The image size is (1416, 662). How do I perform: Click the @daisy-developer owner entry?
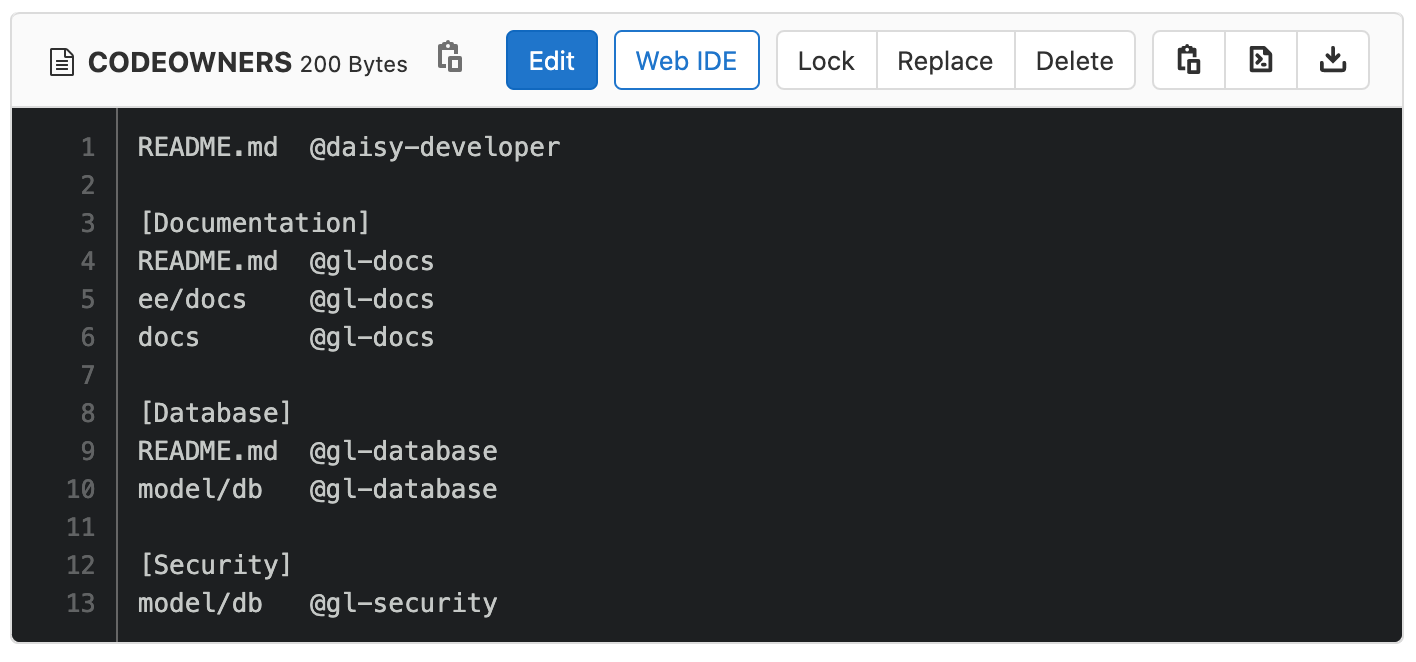435,147
